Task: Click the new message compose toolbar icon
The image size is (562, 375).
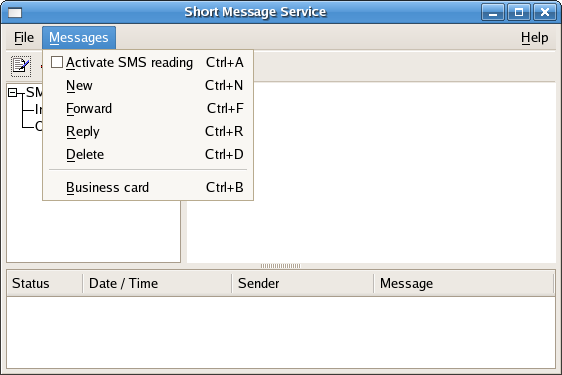Action: pyautogui.click(x=21, y=66)
